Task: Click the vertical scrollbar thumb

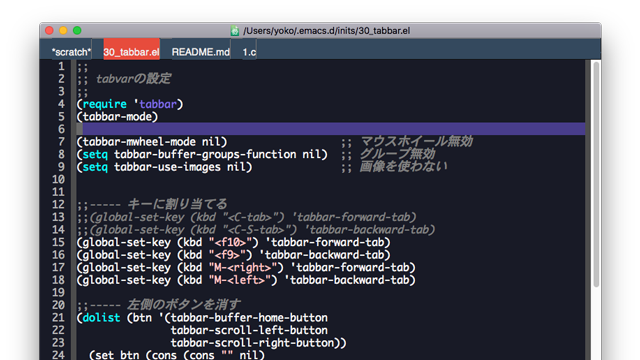Action: click(x=596, y=175)
